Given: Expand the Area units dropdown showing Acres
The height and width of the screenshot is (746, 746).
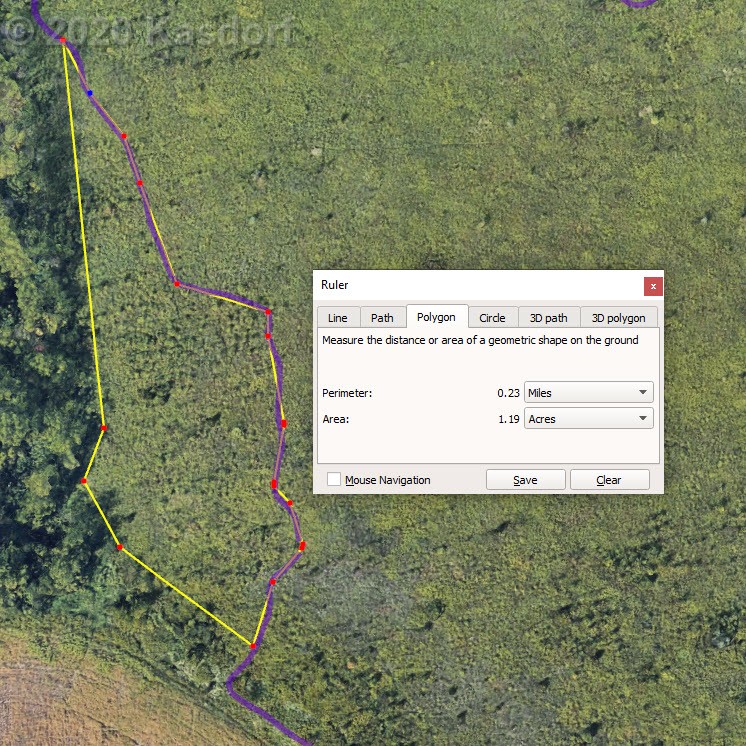Looking at the screenshot, I should tap(588, 419).
